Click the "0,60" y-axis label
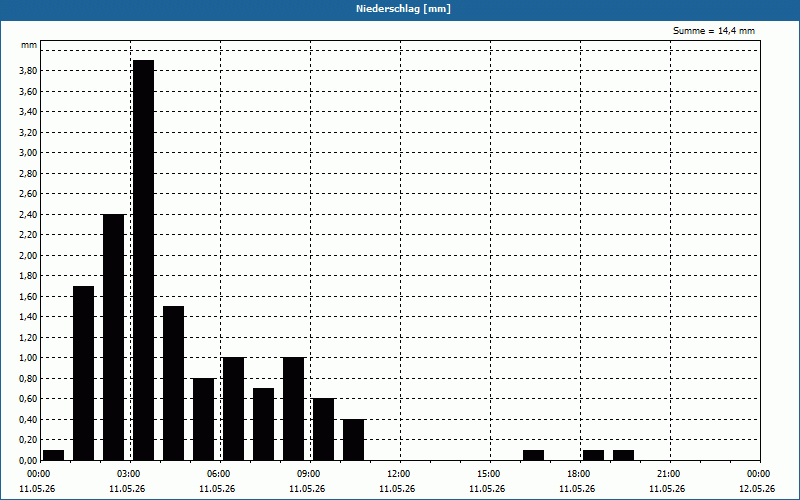This screenshot has width=800, height=500. pyautogui.click(x=28, y=399)
